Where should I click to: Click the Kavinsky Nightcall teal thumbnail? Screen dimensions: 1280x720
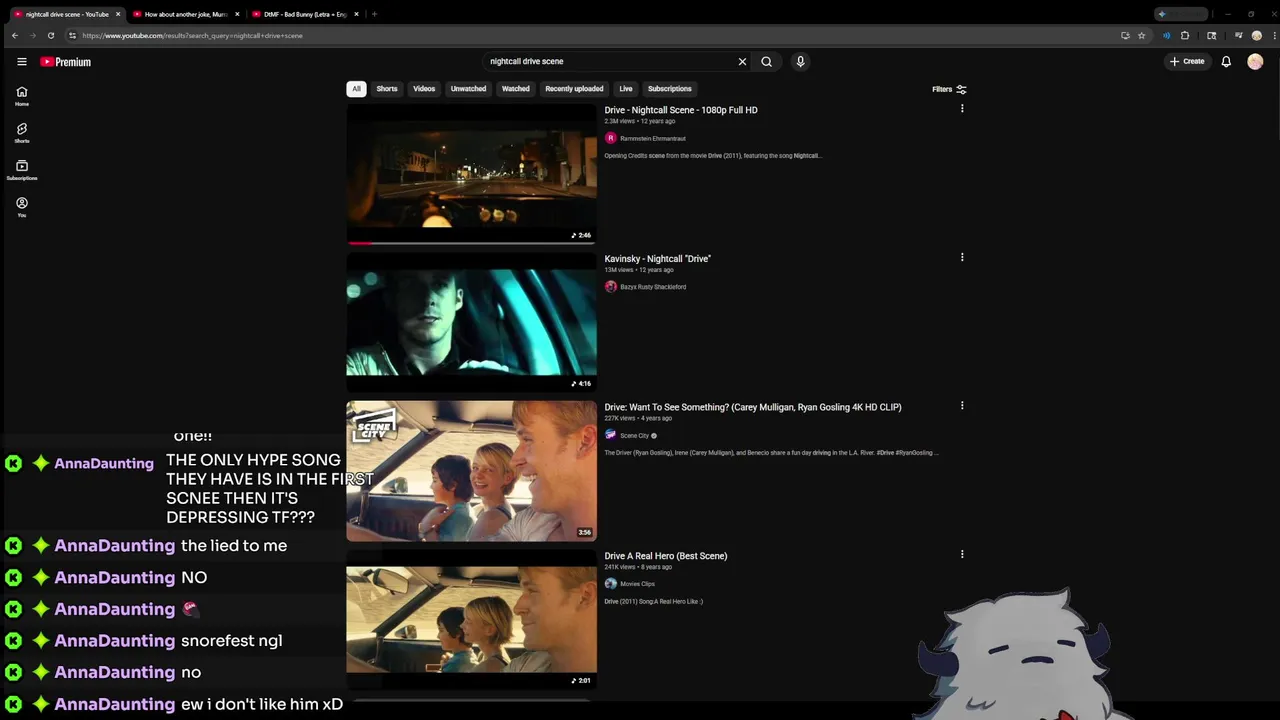[471, 322]
